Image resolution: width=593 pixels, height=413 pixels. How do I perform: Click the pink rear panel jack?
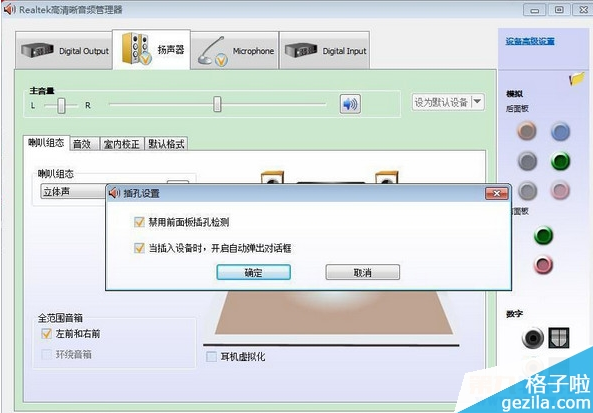point(560,190)
